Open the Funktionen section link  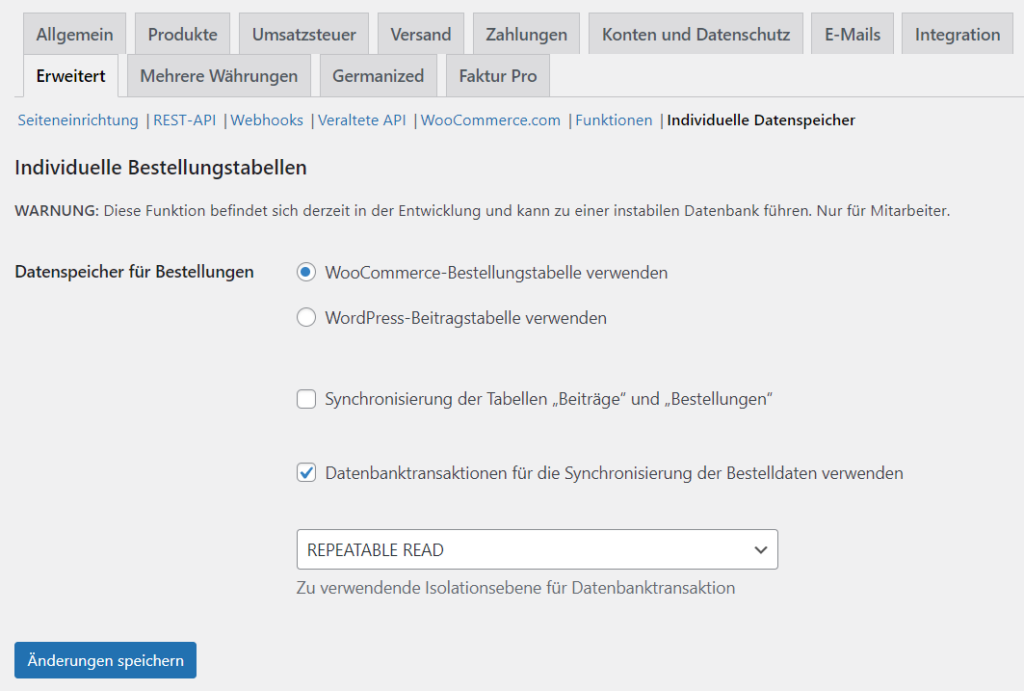tap(614, 120)
